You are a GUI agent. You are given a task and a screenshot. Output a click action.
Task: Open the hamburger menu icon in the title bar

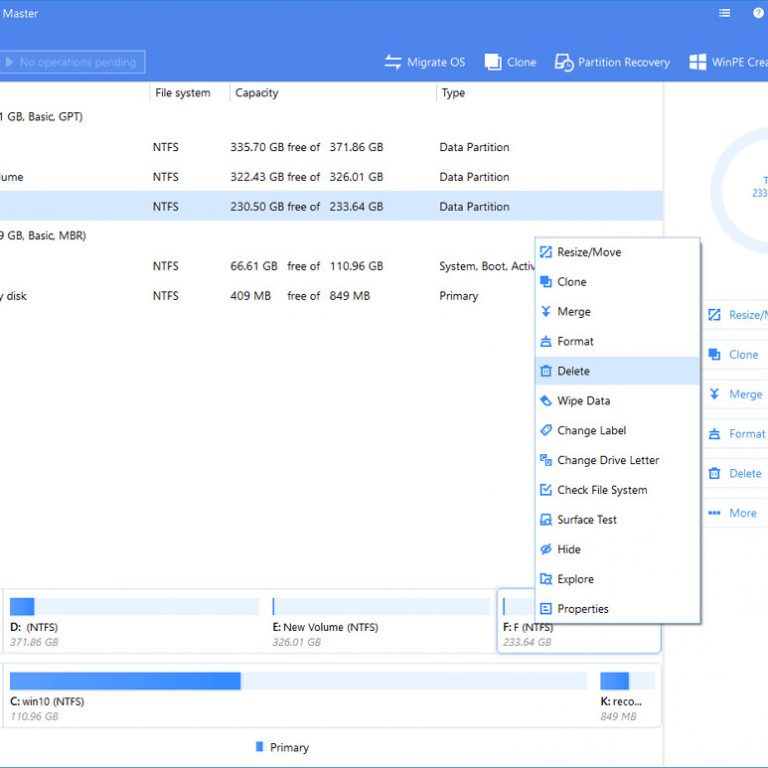(x=724, y=13)
